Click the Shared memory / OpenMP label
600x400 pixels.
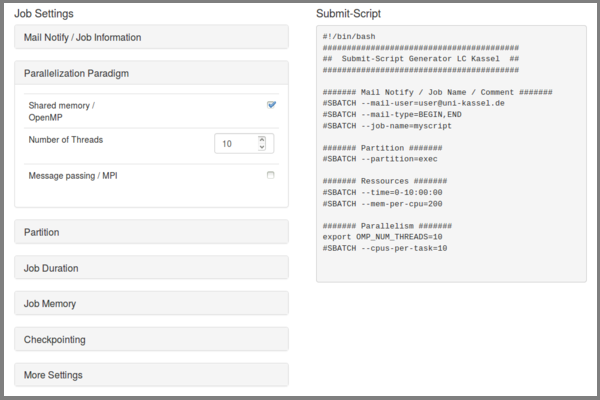[x=62, y=110]
